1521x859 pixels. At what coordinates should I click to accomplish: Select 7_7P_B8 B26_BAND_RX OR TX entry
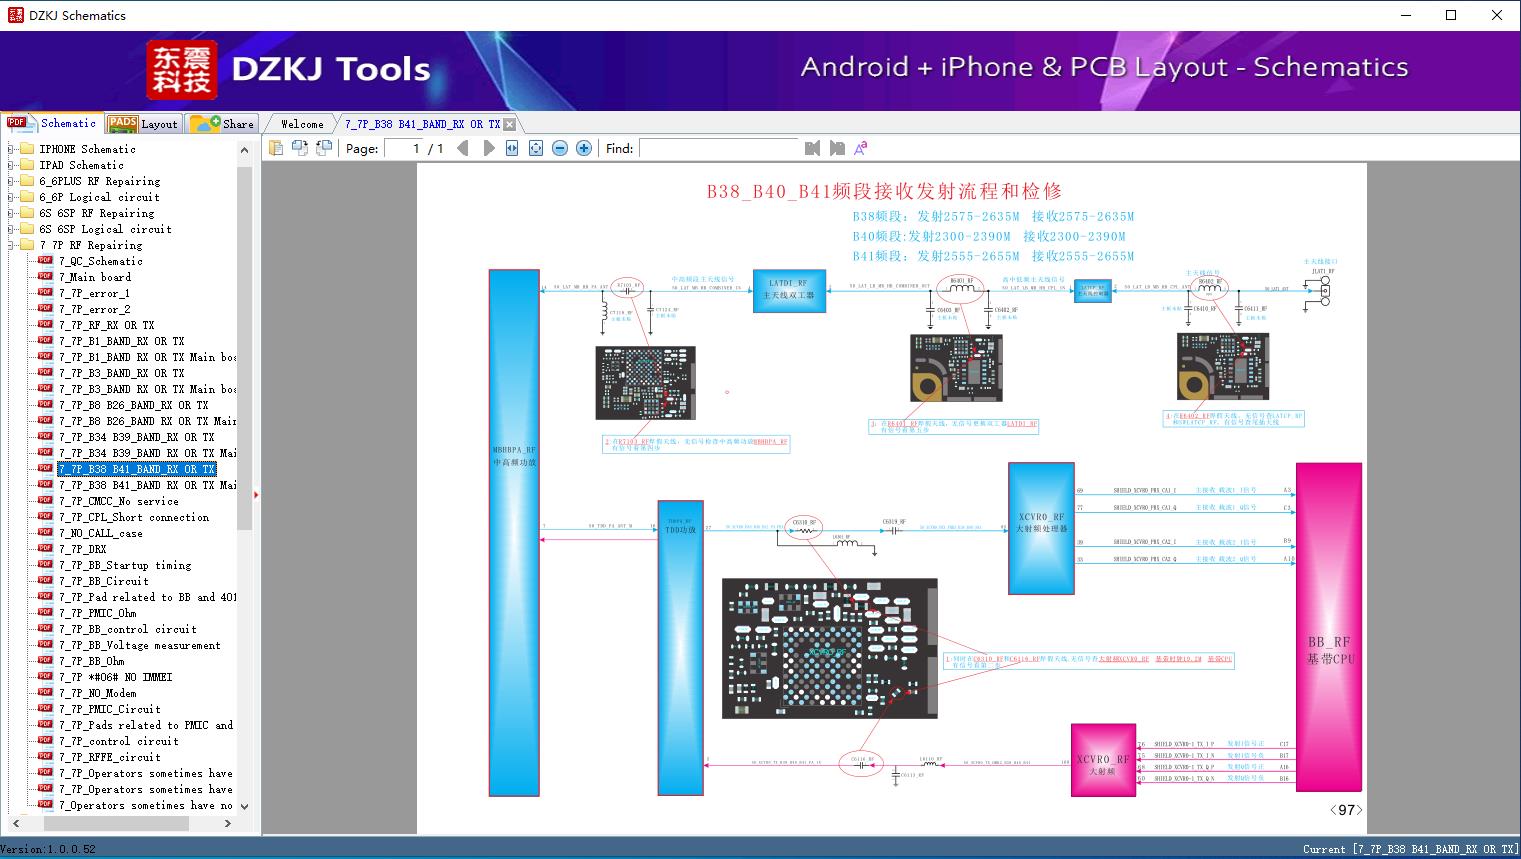[x=134, y=405]
